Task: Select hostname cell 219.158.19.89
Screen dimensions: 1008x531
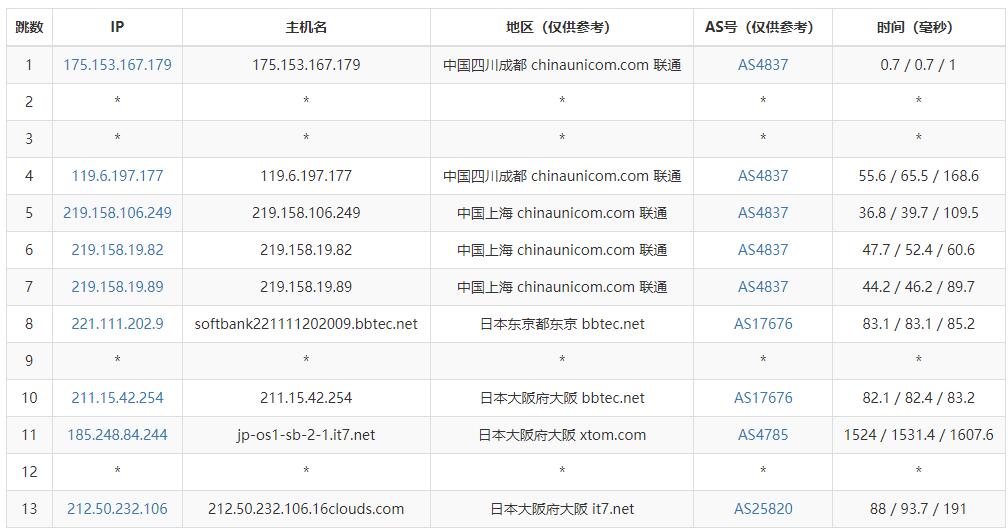Action: 306,287
